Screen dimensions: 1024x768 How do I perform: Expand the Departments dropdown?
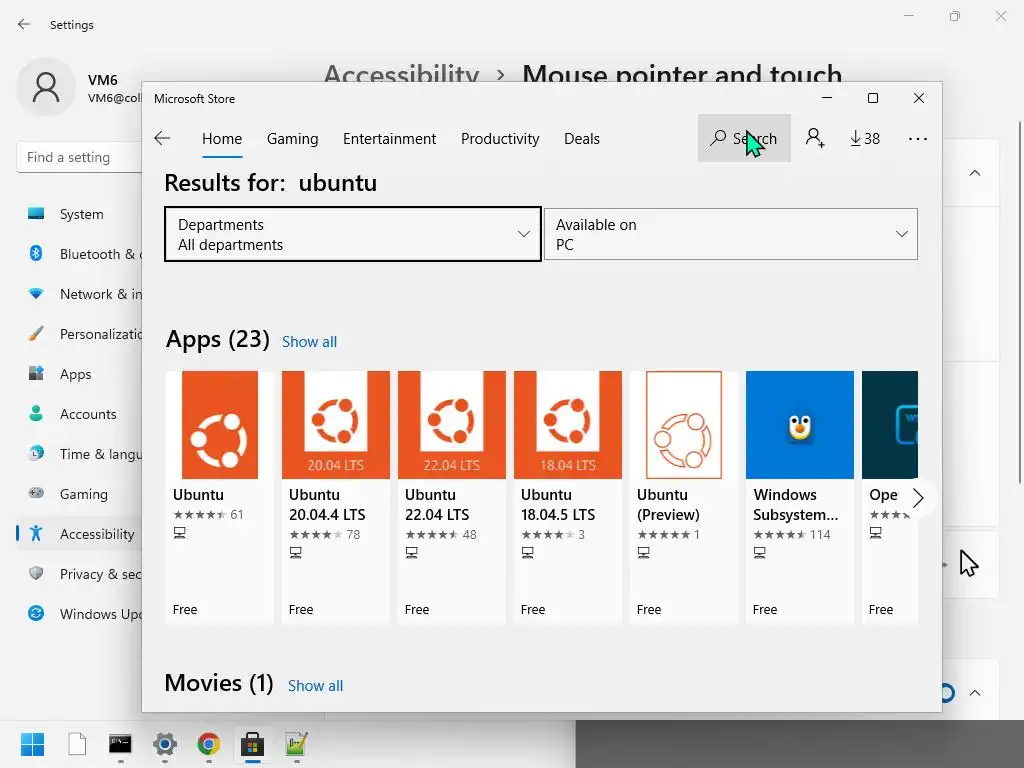point(353,234)
